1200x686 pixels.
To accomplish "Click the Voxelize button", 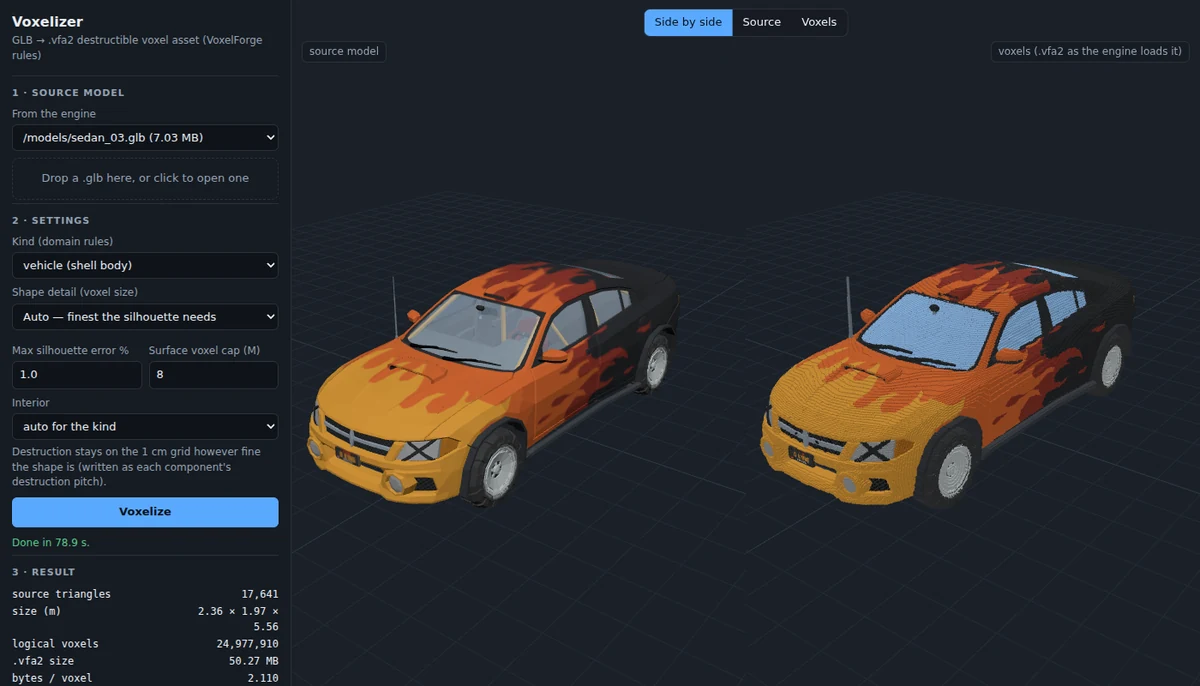I will click(x=145, y=511).
